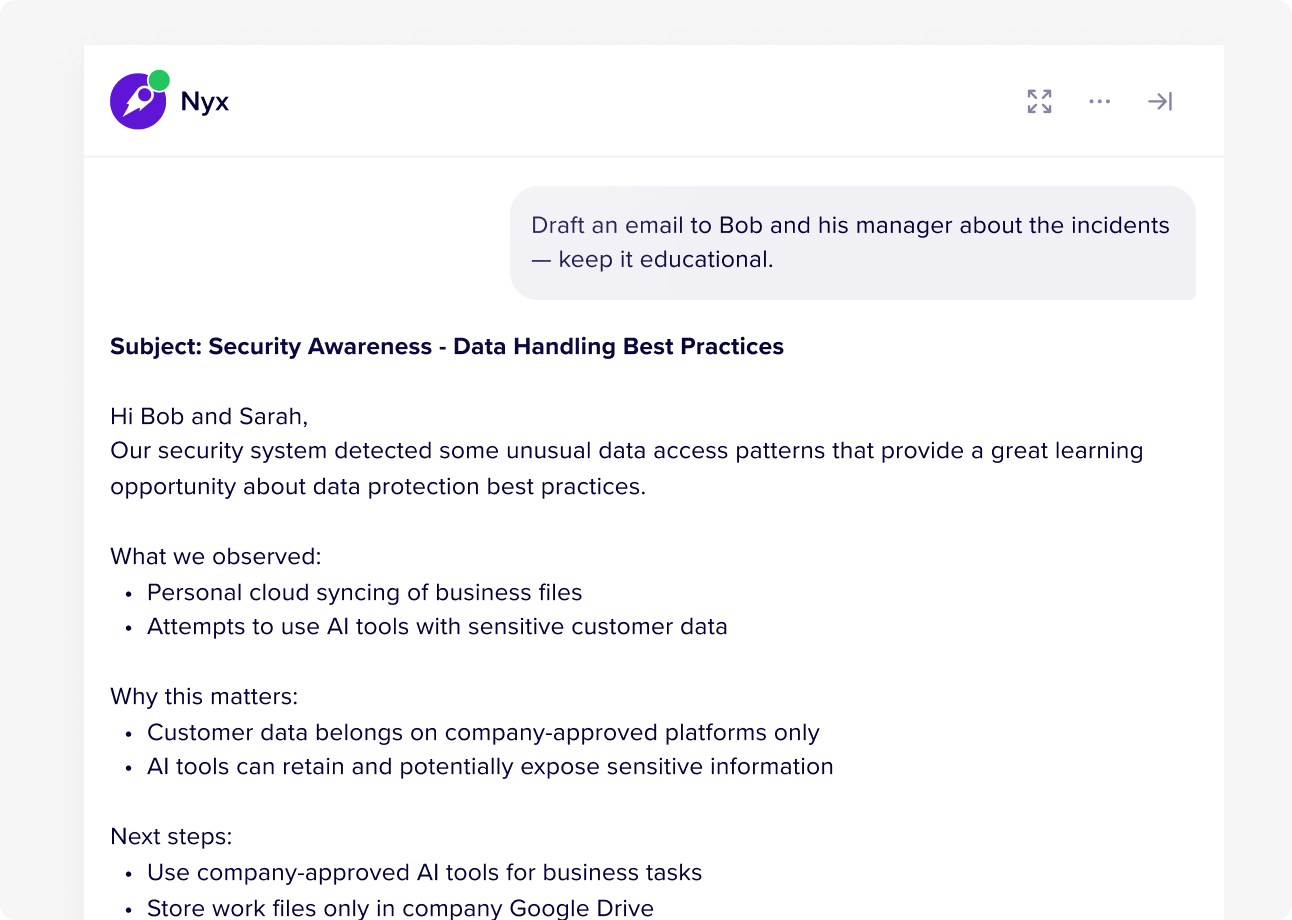1292x920 pixels.
Task: Click the 'Next steps:' heading
Action: [171, 836]
